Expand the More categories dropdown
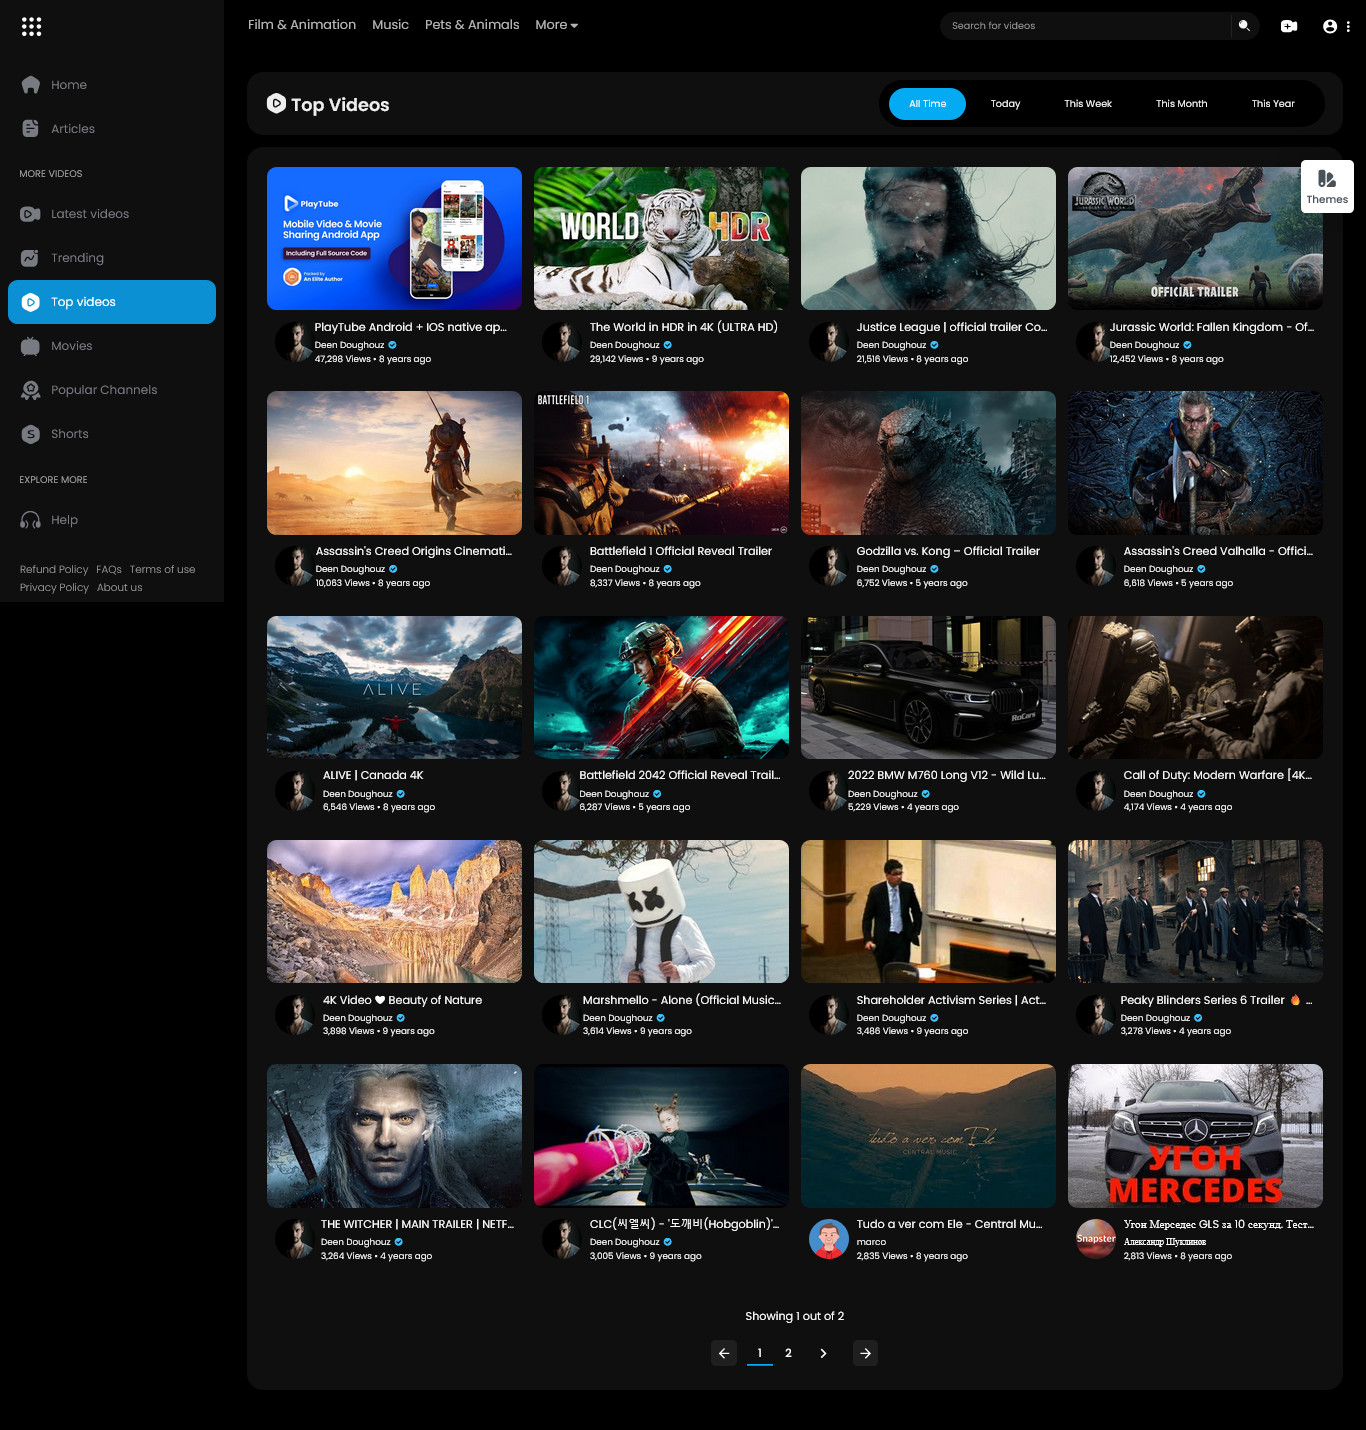The image size is (1366, 1430). pos(556,25)
